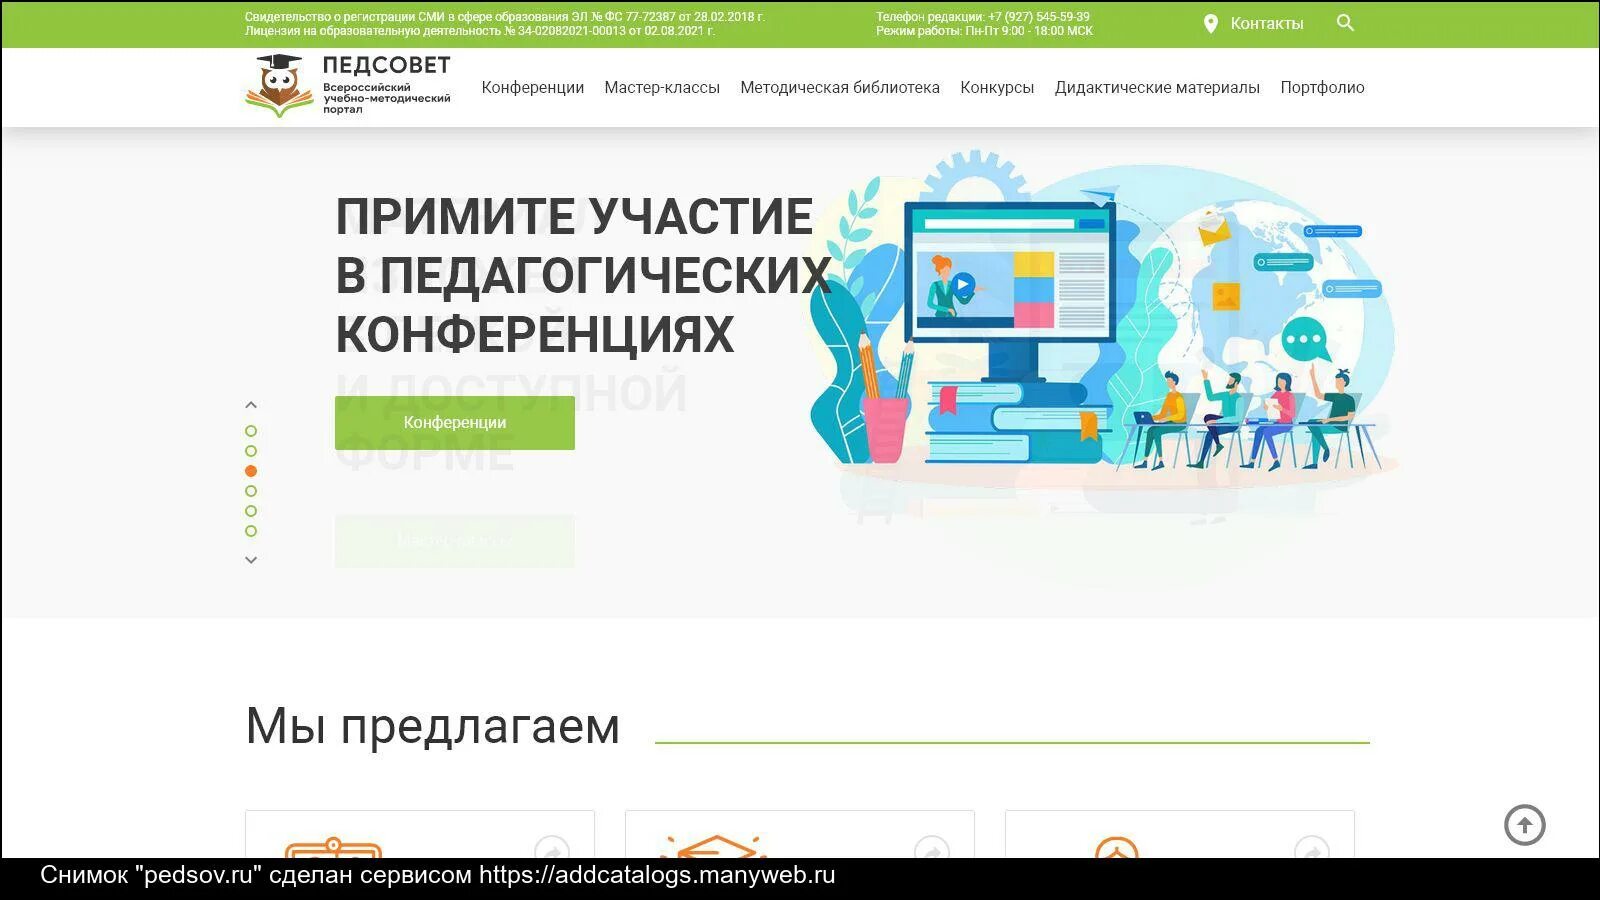Select the first slider navigation dot
This screenshot has width=1600, height=900.
coord(250,430)
